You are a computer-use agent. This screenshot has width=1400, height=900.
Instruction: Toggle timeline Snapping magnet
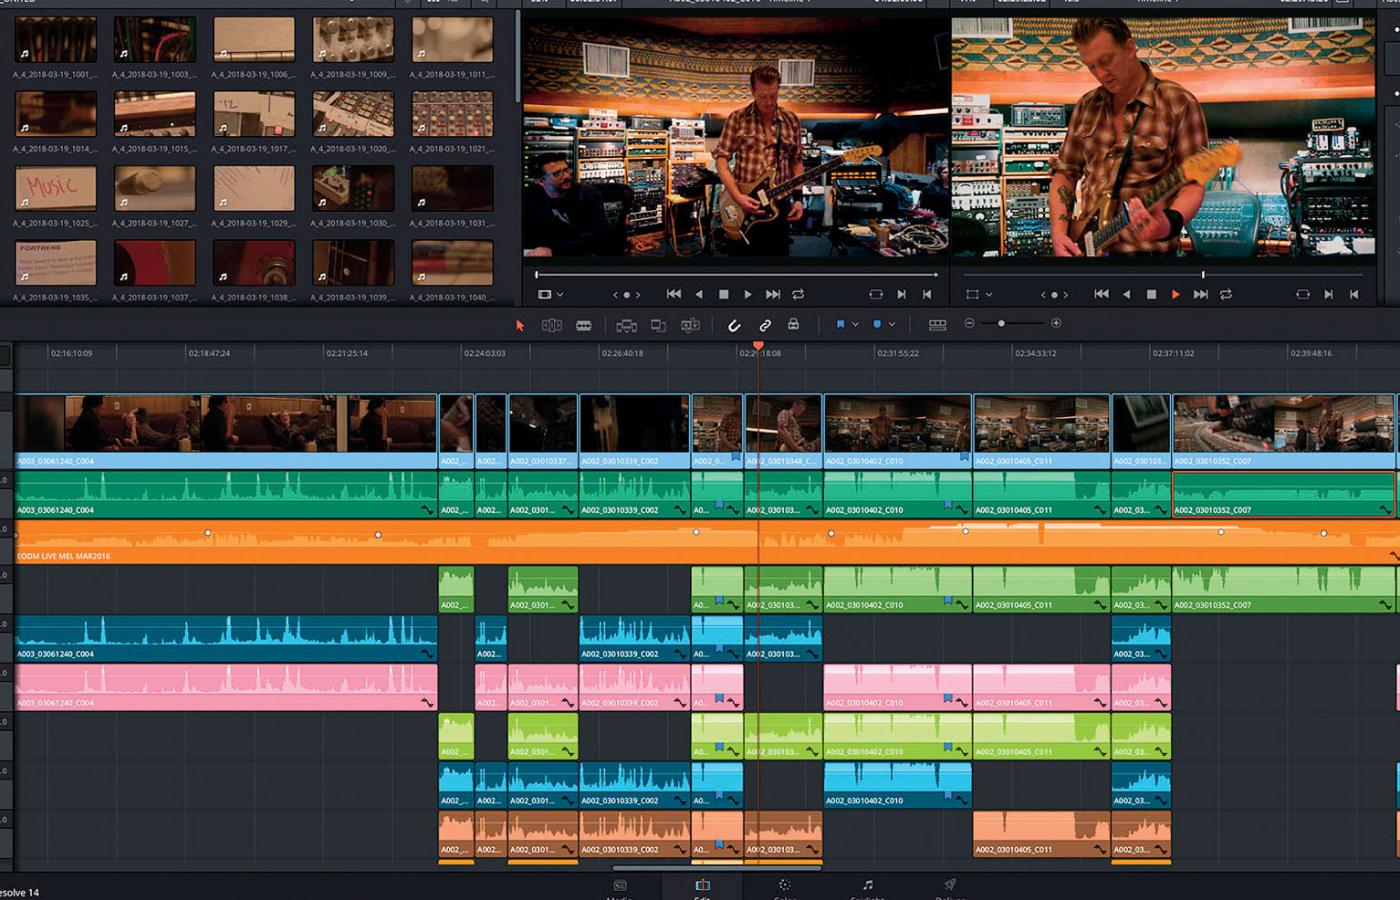pyautogui.click(x=734, y=325)
